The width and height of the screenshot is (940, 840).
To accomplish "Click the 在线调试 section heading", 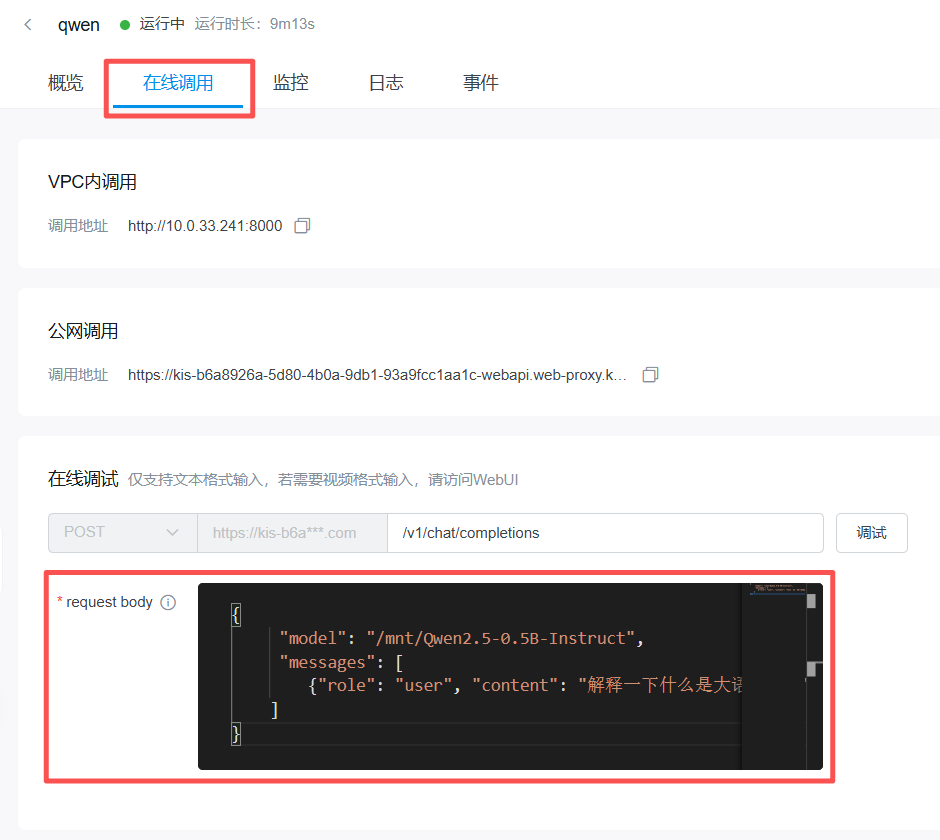I will pos(83,479).
